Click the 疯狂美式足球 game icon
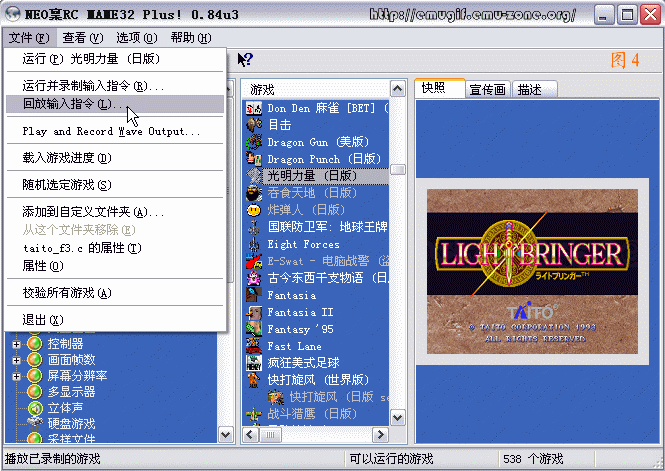665x471 pixels. click(x=254, y=363)
